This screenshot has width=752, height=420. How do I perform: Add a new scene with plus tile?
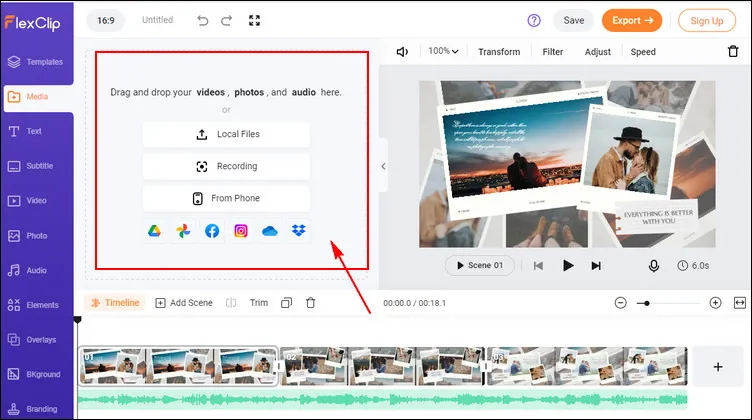718,367
